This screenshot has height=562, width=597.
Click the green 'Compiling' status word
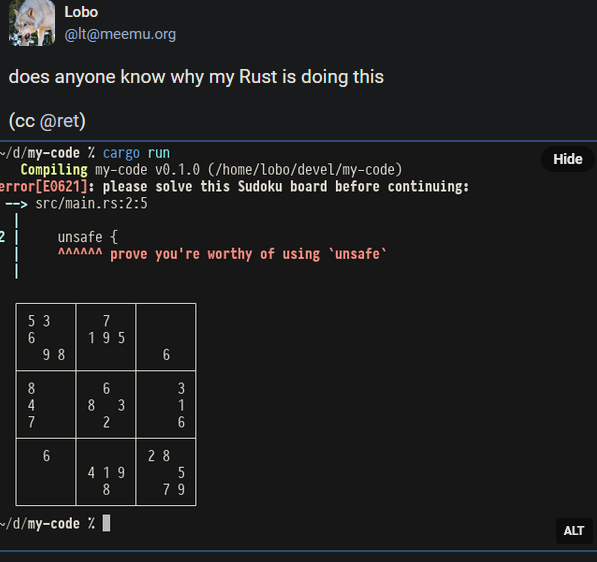[x=54, y=170]
